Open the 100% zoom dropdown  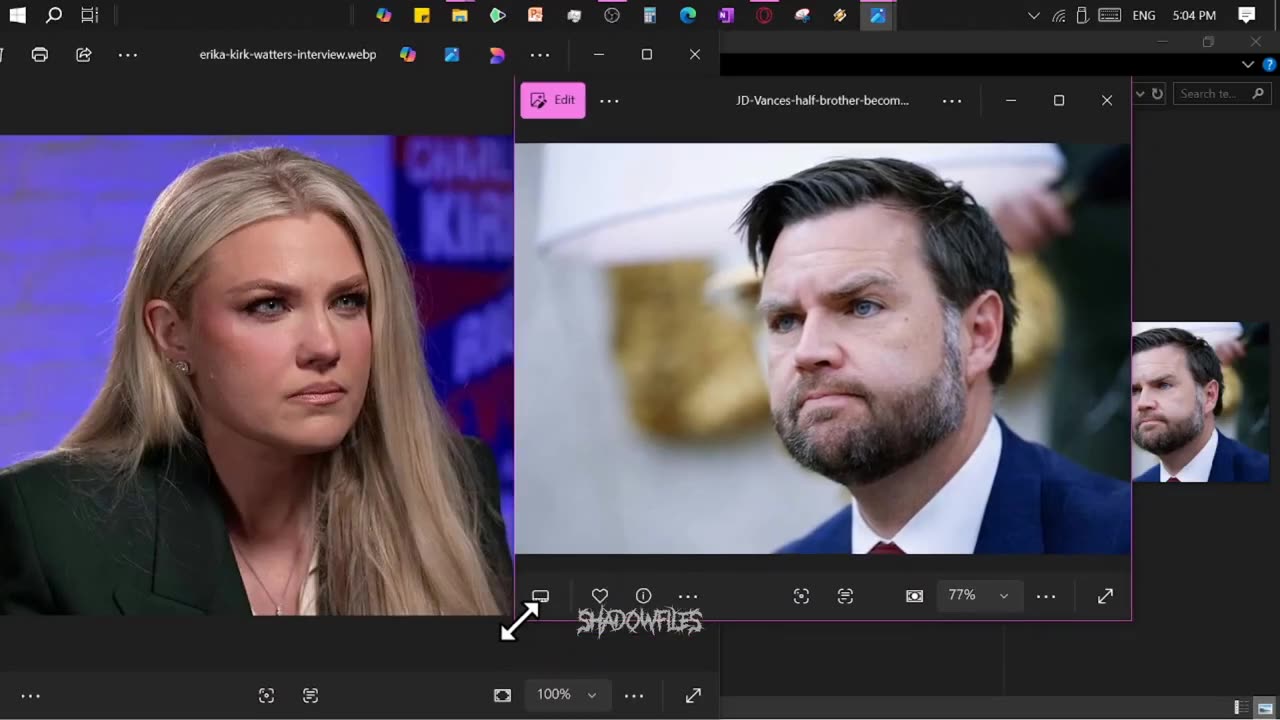(x=567, y=695)
